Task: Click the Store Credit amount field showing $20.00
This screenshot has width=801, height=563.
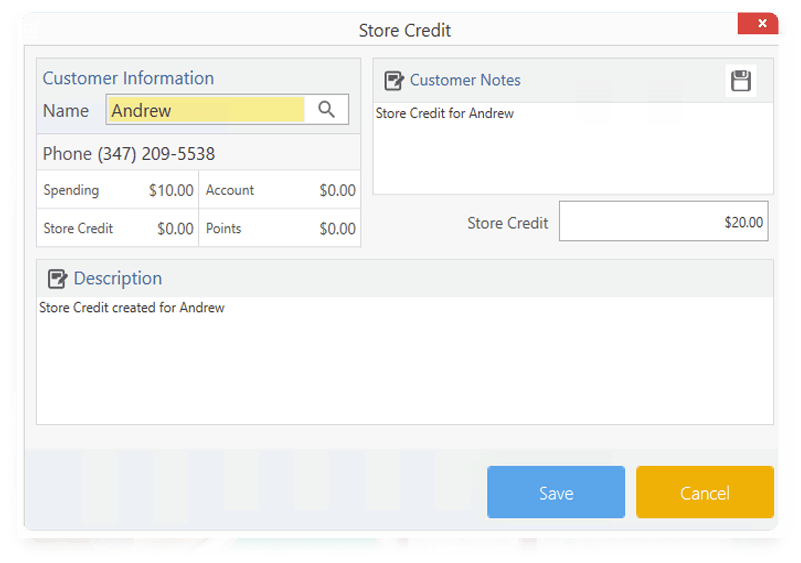Action: [664, 221]
